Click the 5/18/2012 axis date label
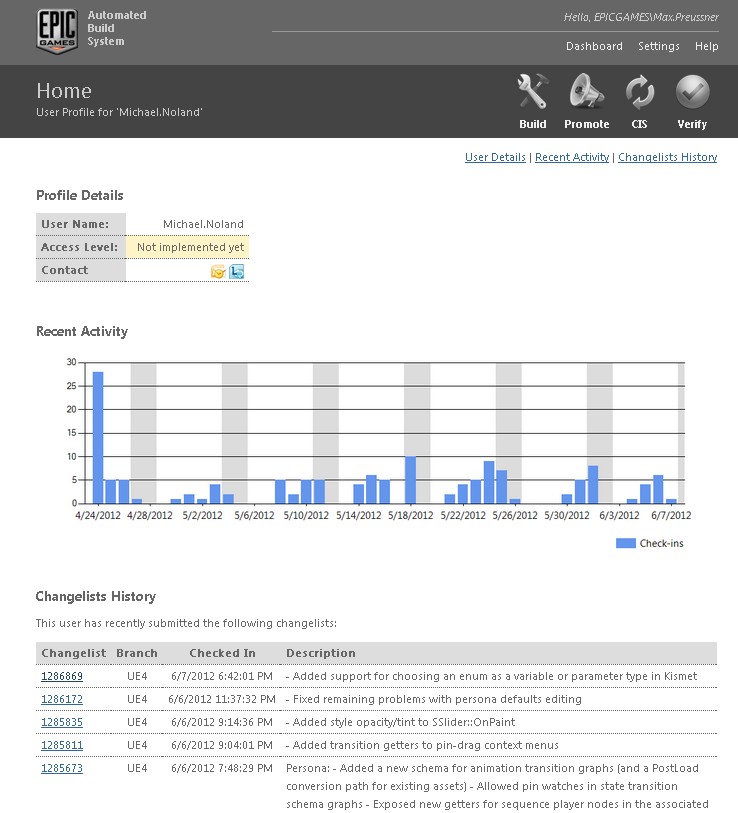 tap(410, 515)
